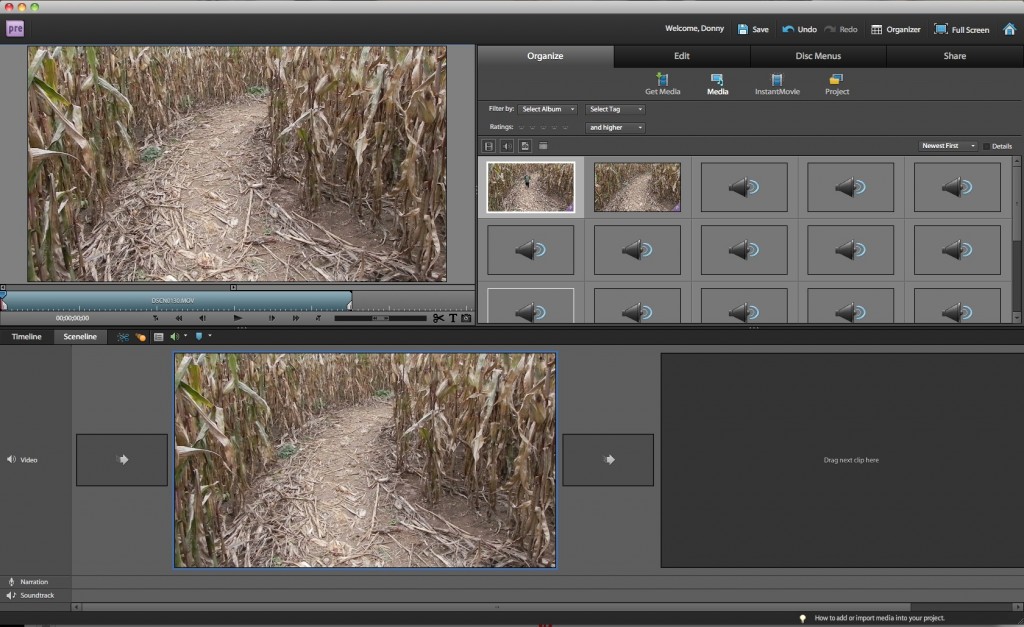Toggle the show video filter button

(489, 146)
